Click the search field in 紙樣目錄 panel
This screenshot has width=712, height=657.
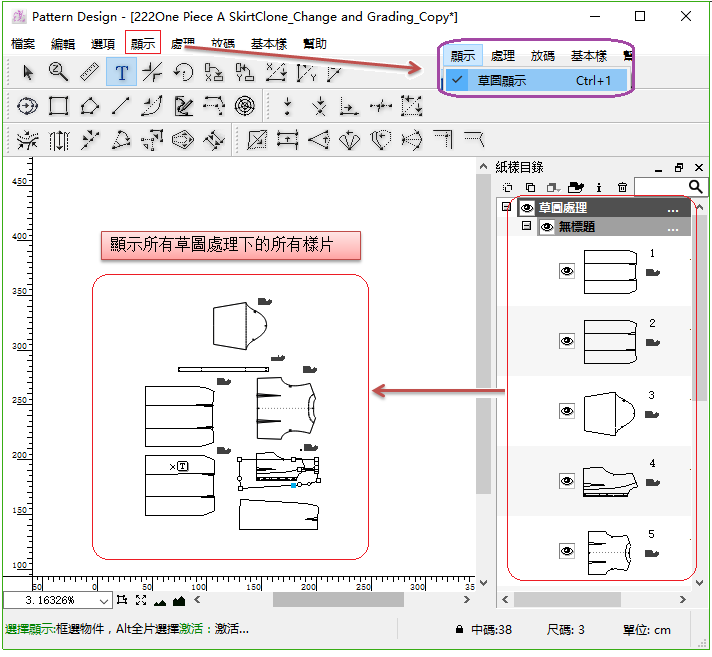(660, 187)
